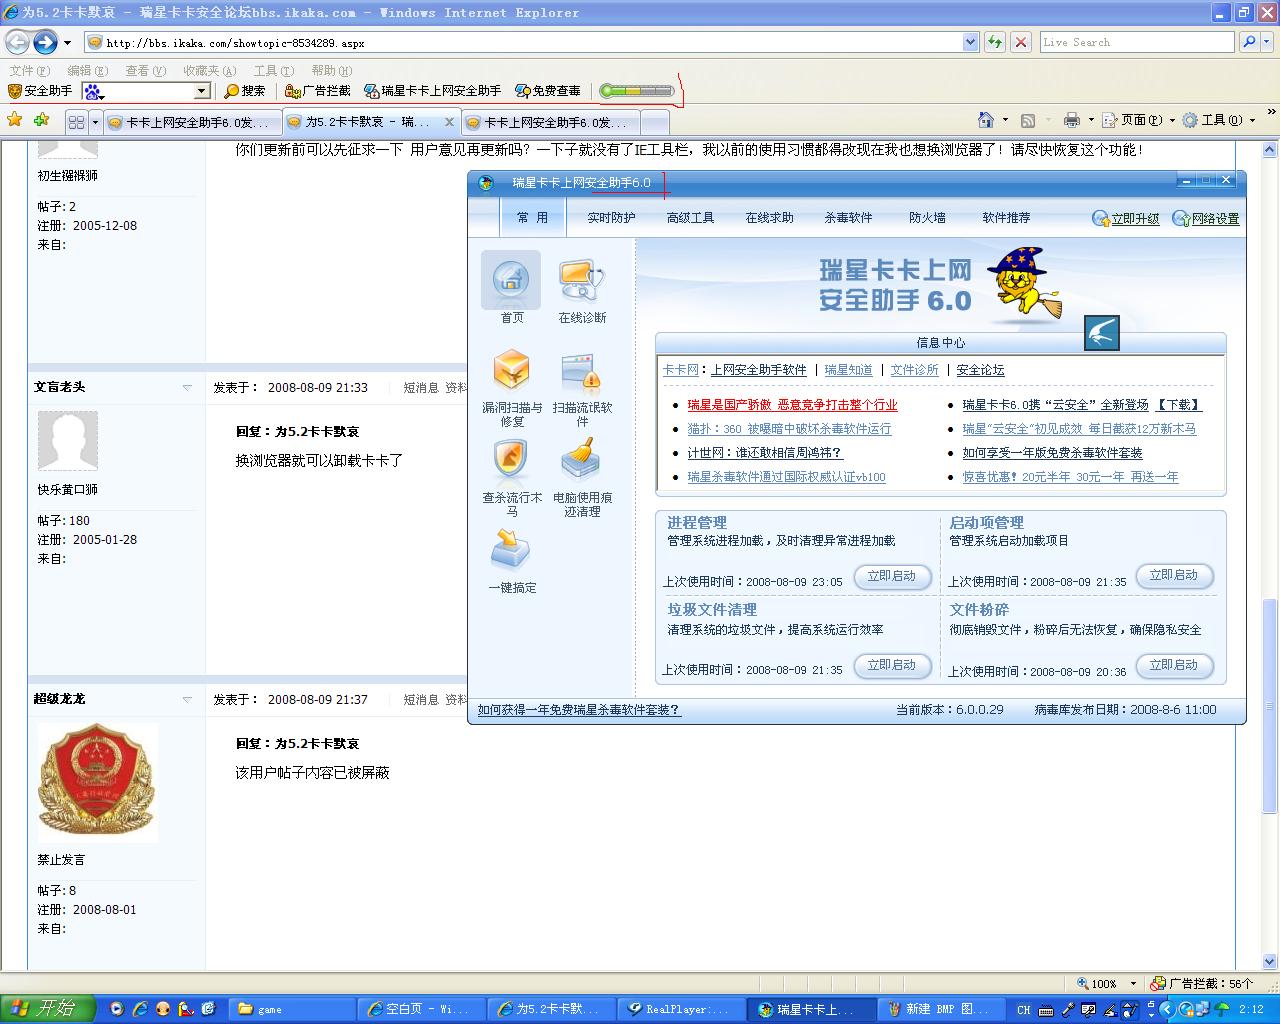
Task: Click the Windows 开始 Start button
Action: (47, 1009)
